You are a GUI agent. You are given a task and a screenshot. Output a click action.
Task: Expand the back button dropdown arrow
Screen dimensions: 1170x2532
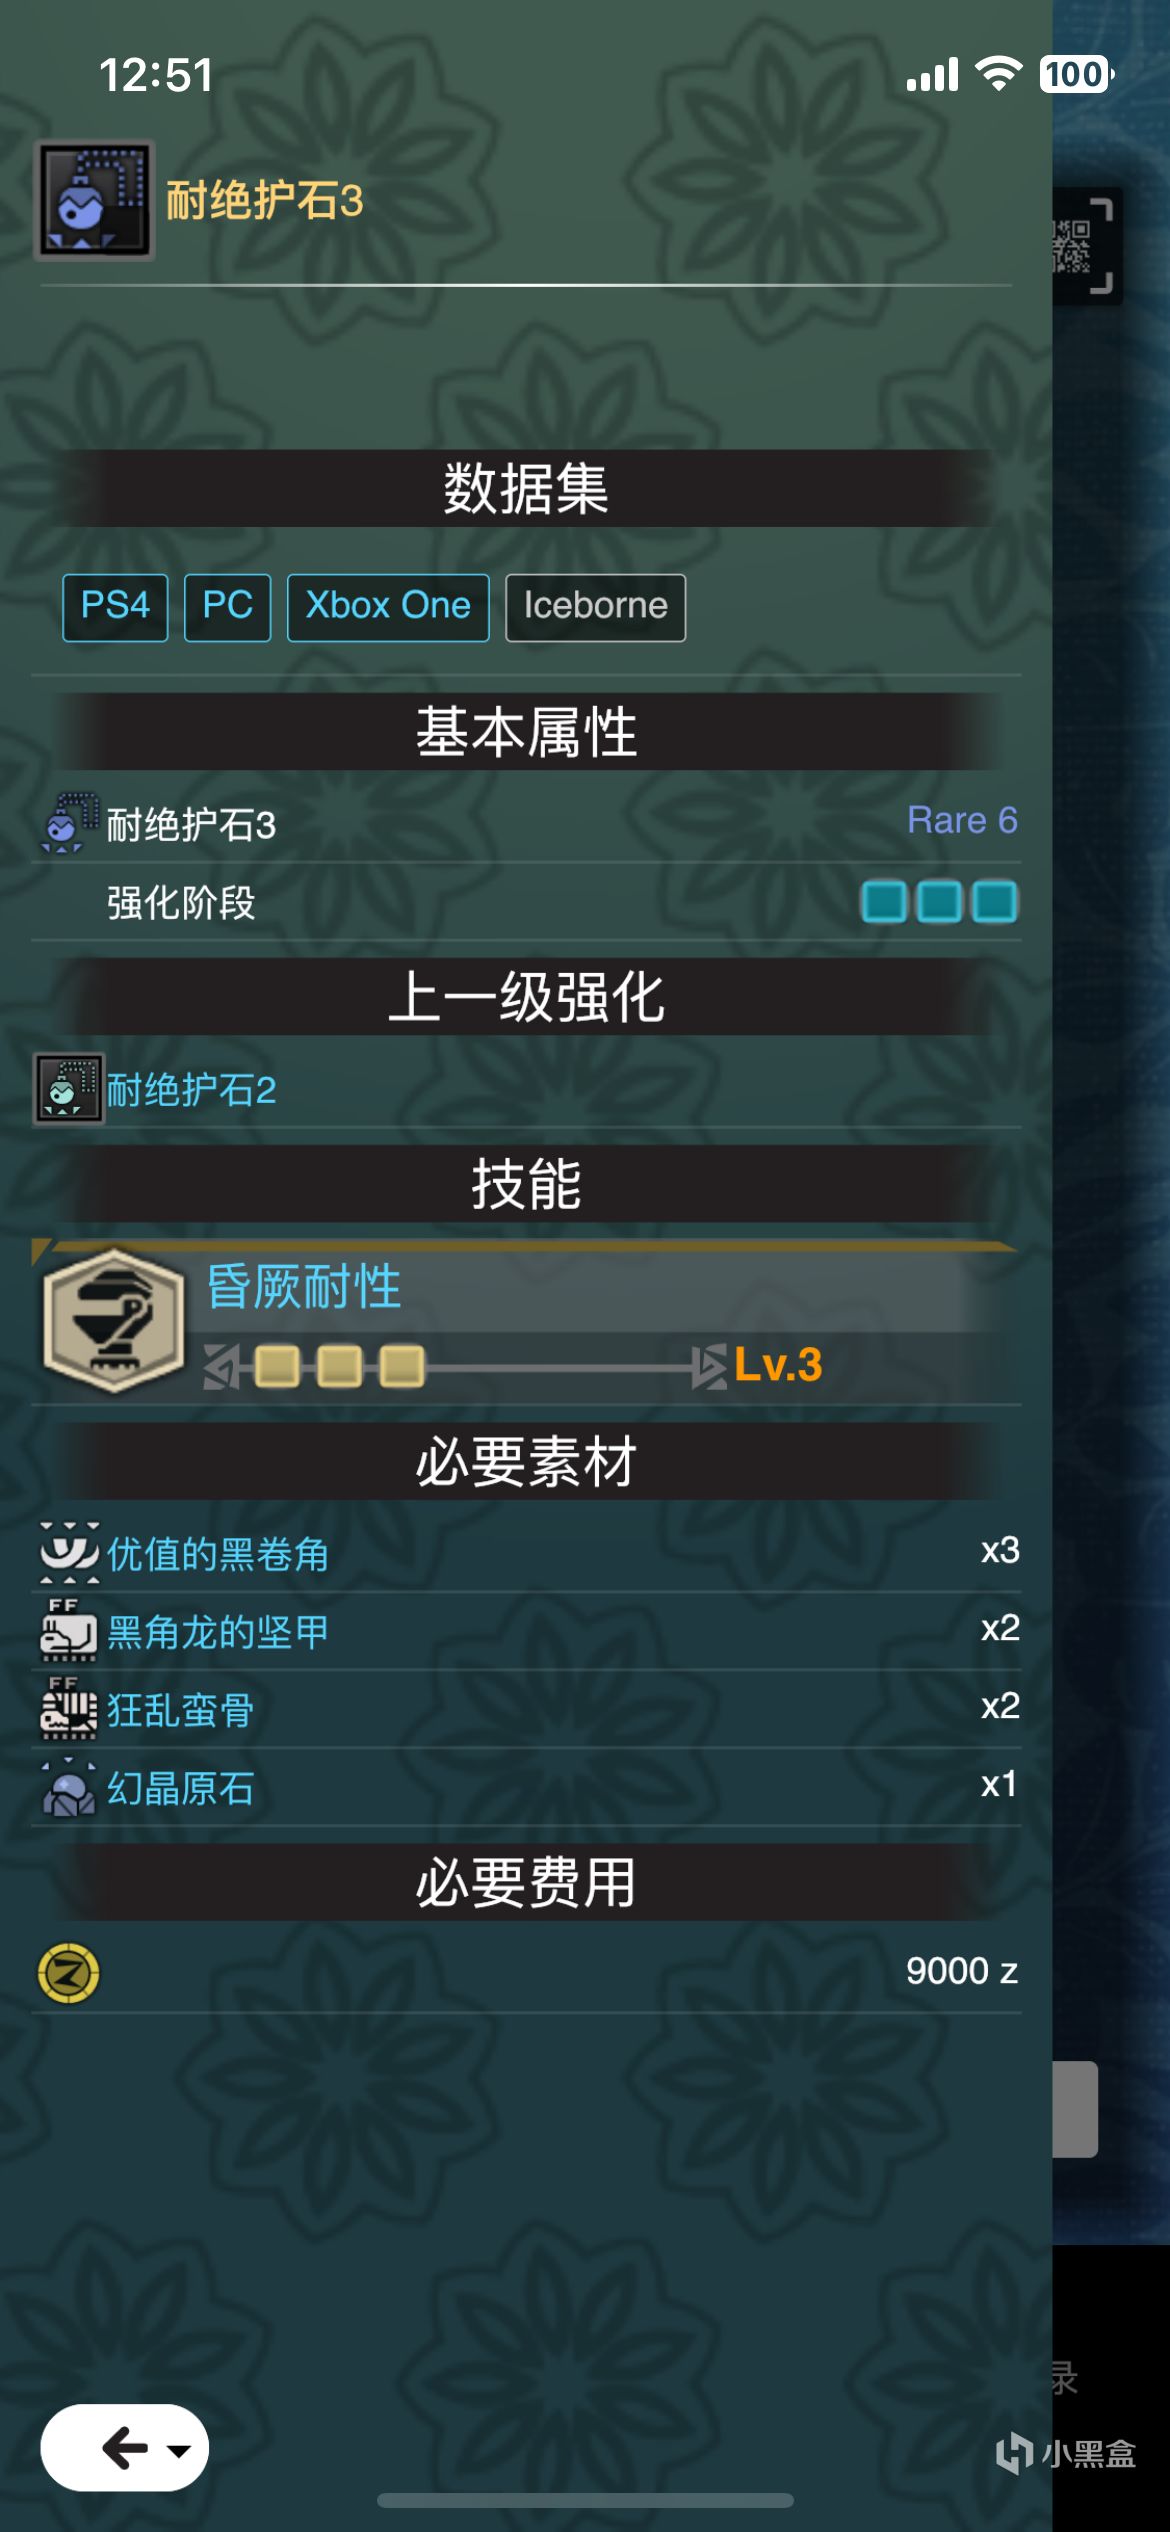click(179, 2450)
